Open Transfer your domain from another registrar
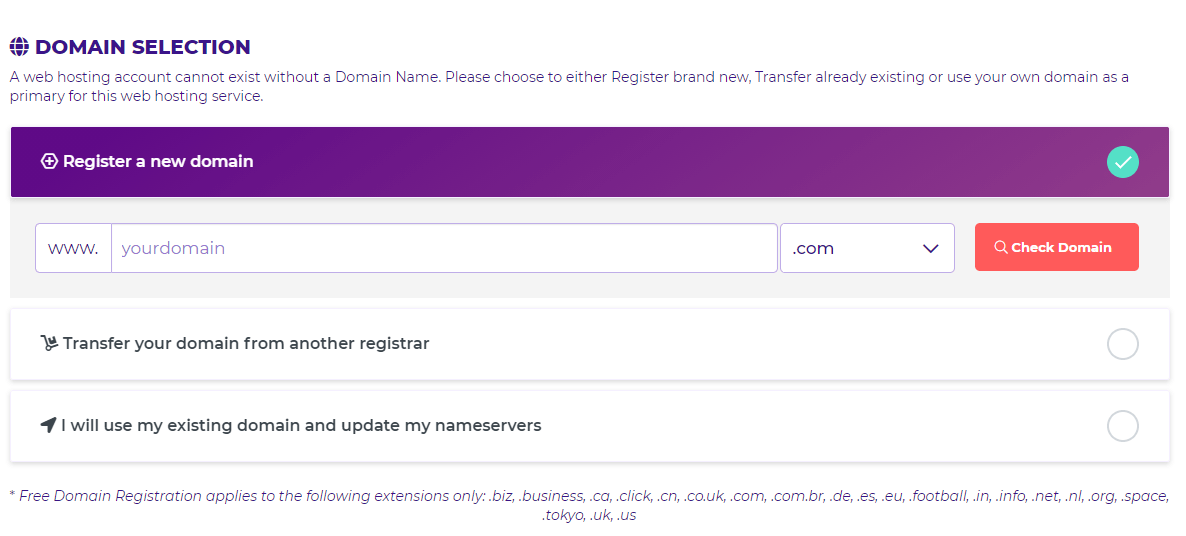 pyautogui.click(x=590, y=344)
